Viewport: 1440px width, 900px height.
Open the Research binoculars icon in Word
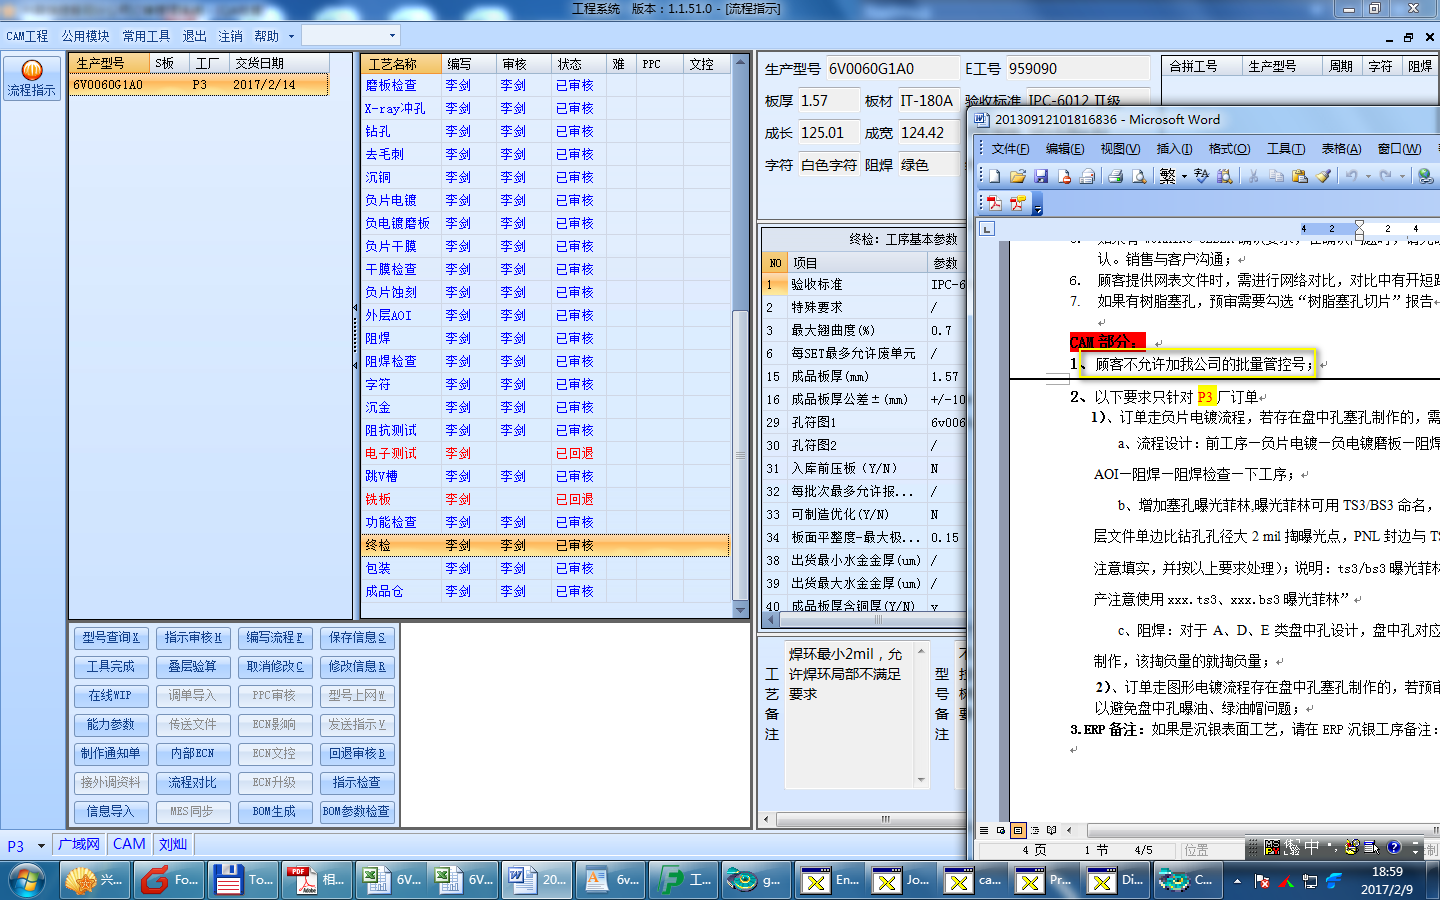(1225, 176)
